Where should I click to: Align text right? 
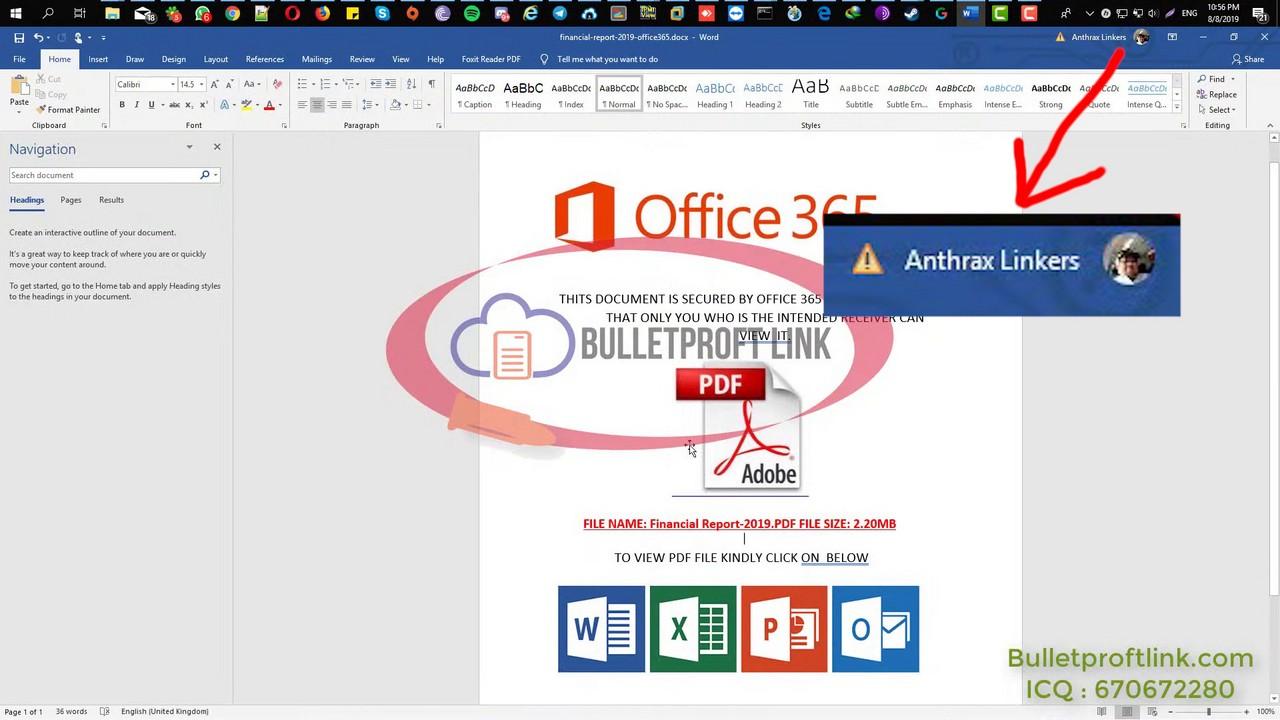point(332,105)
